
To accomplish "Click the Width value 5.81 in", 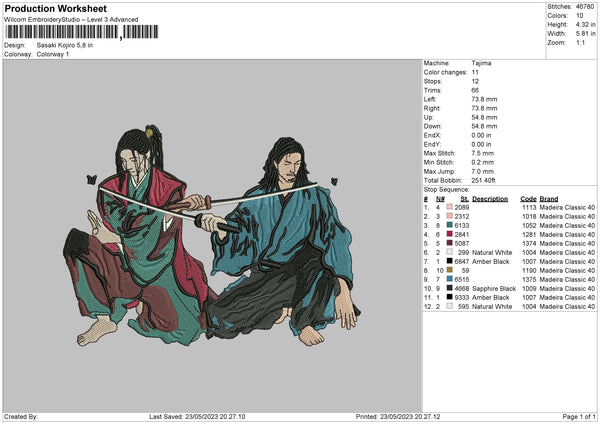I will (585, 34).
